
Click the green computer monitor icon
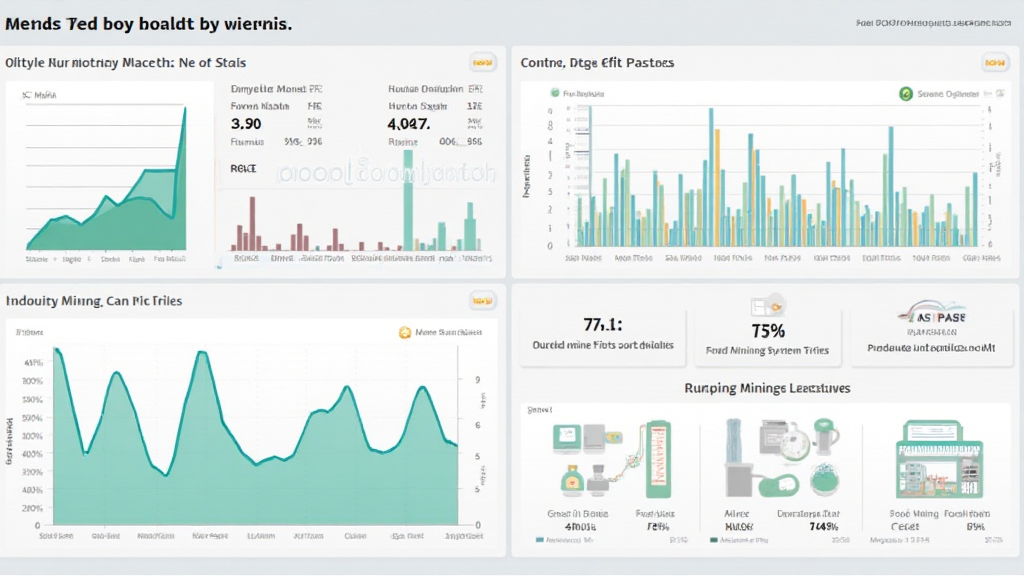pos(566,439)
